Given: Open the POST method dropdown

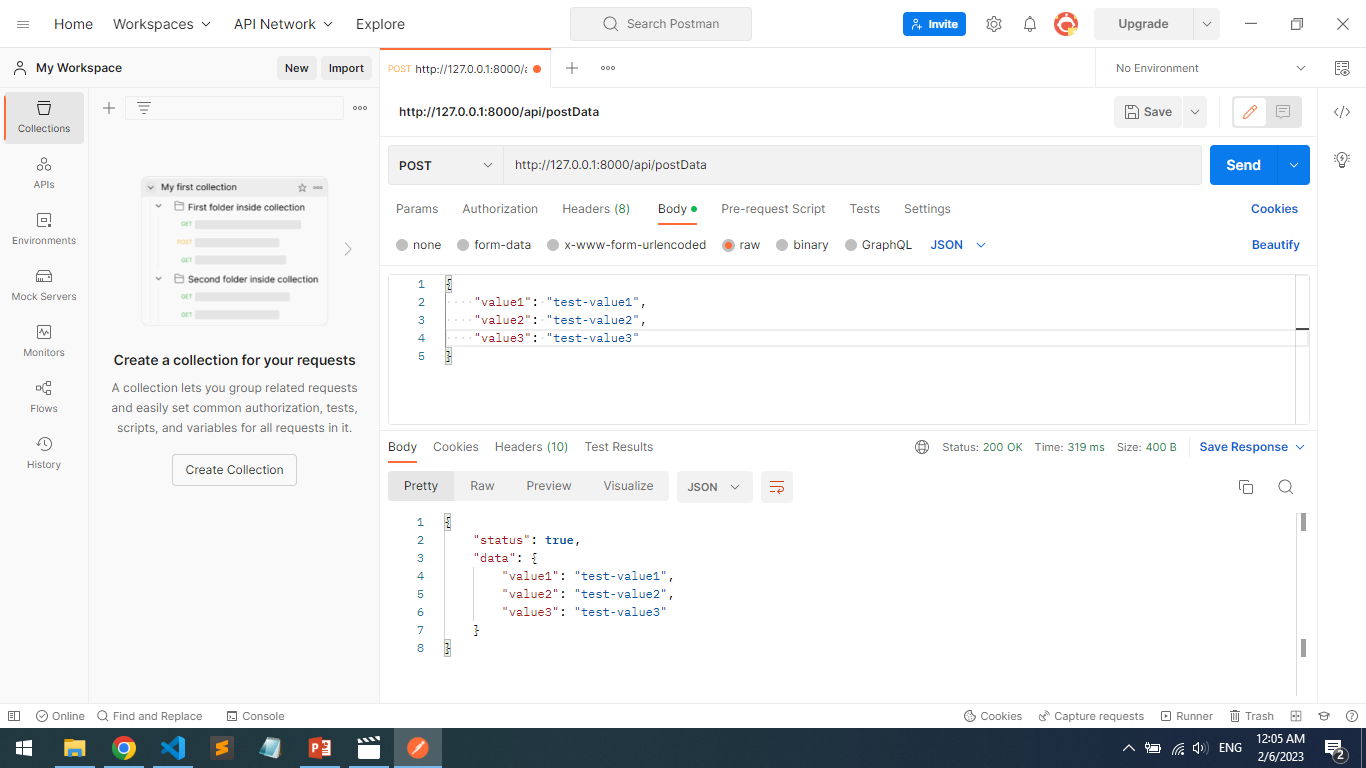Looking at the screenshot, I should [446, 165].
